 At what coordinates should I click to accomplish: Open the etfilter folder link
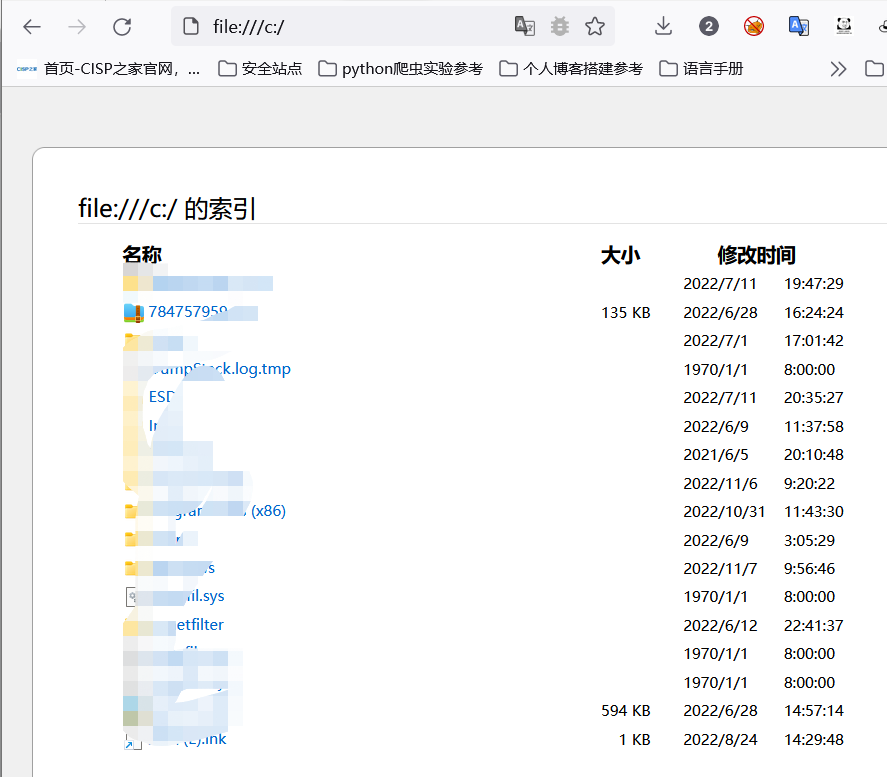(x=200, y=624)
